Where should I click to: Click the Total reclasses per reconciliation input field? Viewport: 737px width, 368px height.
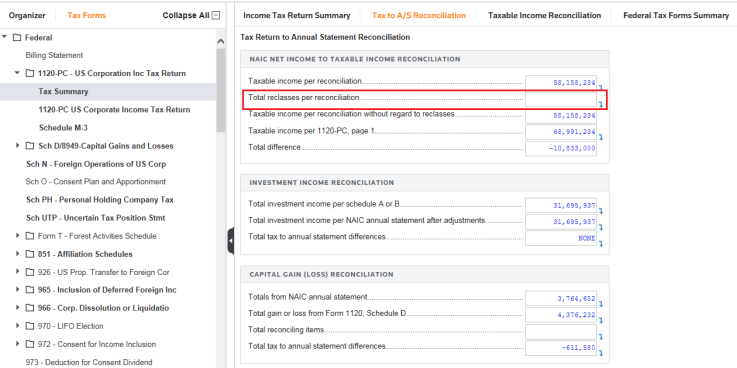561,99
